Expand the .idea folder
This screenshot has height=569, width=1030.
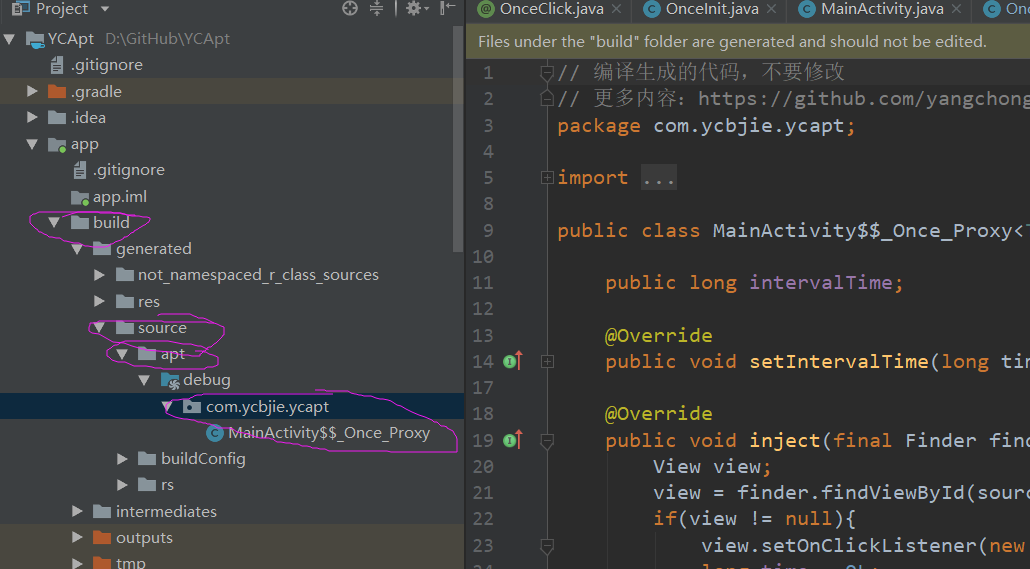tap(32, 118)
